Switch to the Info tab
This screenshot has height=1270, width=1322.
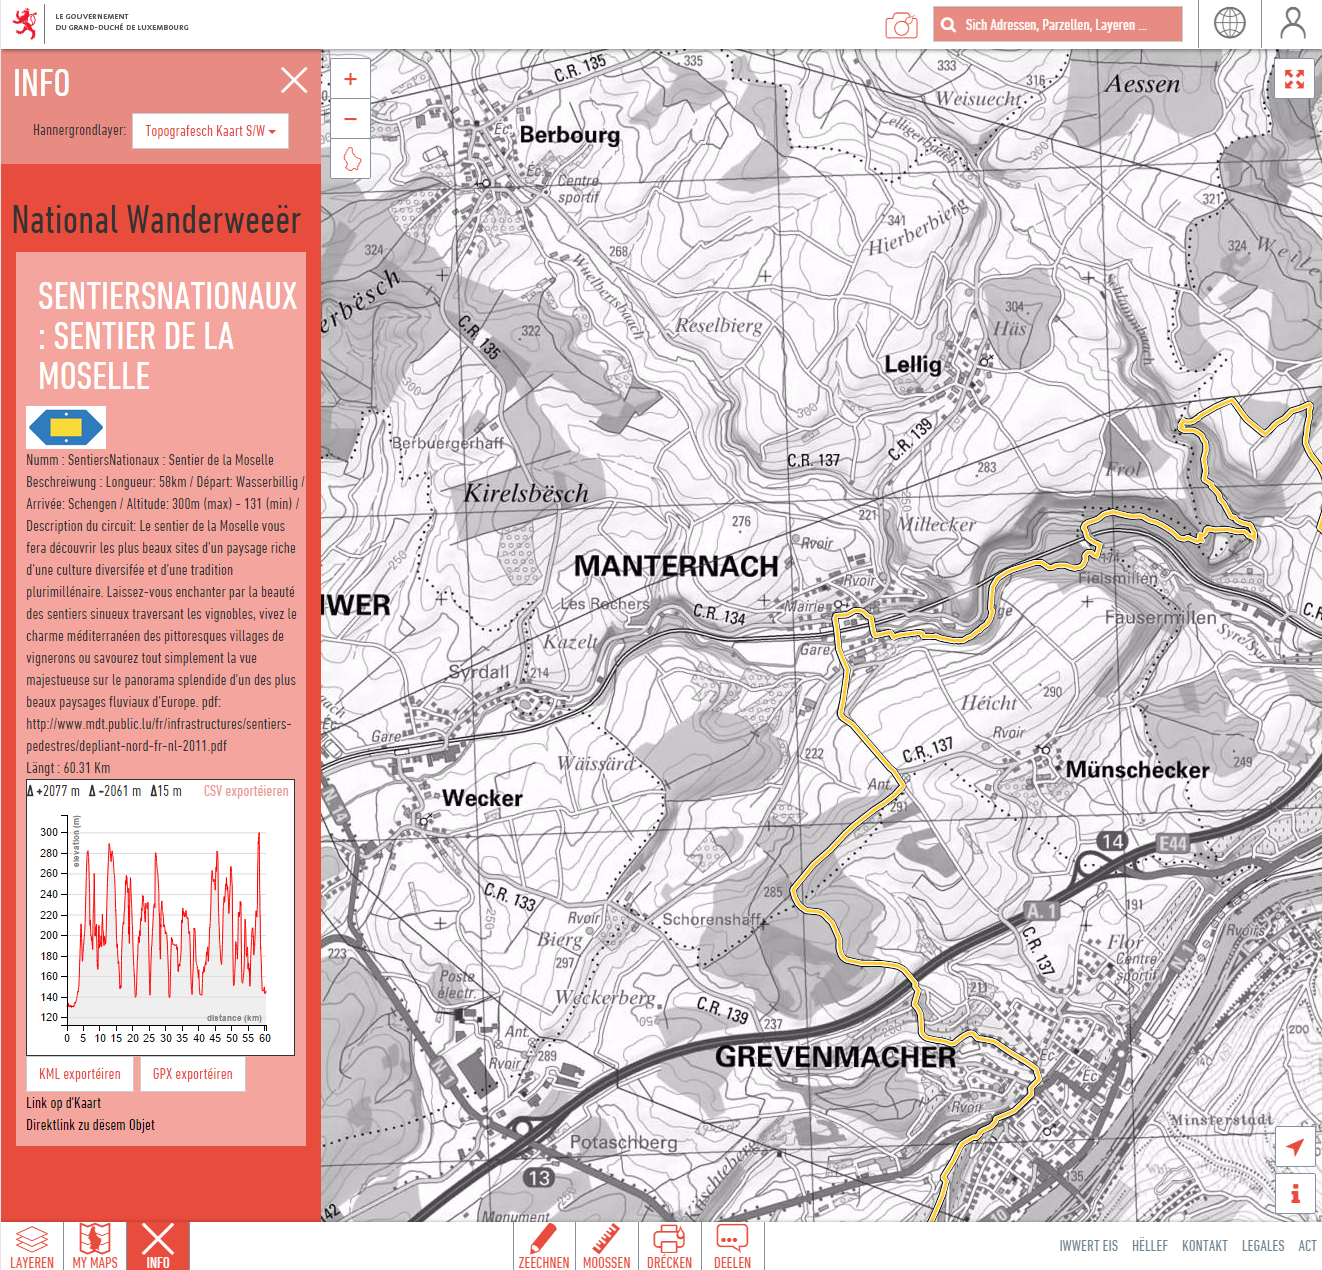click(x=157, y=1245)
